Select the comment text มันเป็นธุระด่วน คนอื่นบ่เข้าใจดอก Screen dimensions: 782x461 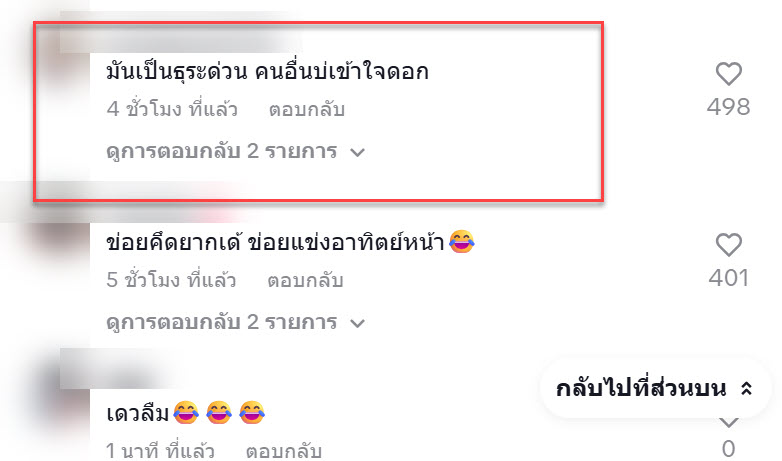point(267,71)
